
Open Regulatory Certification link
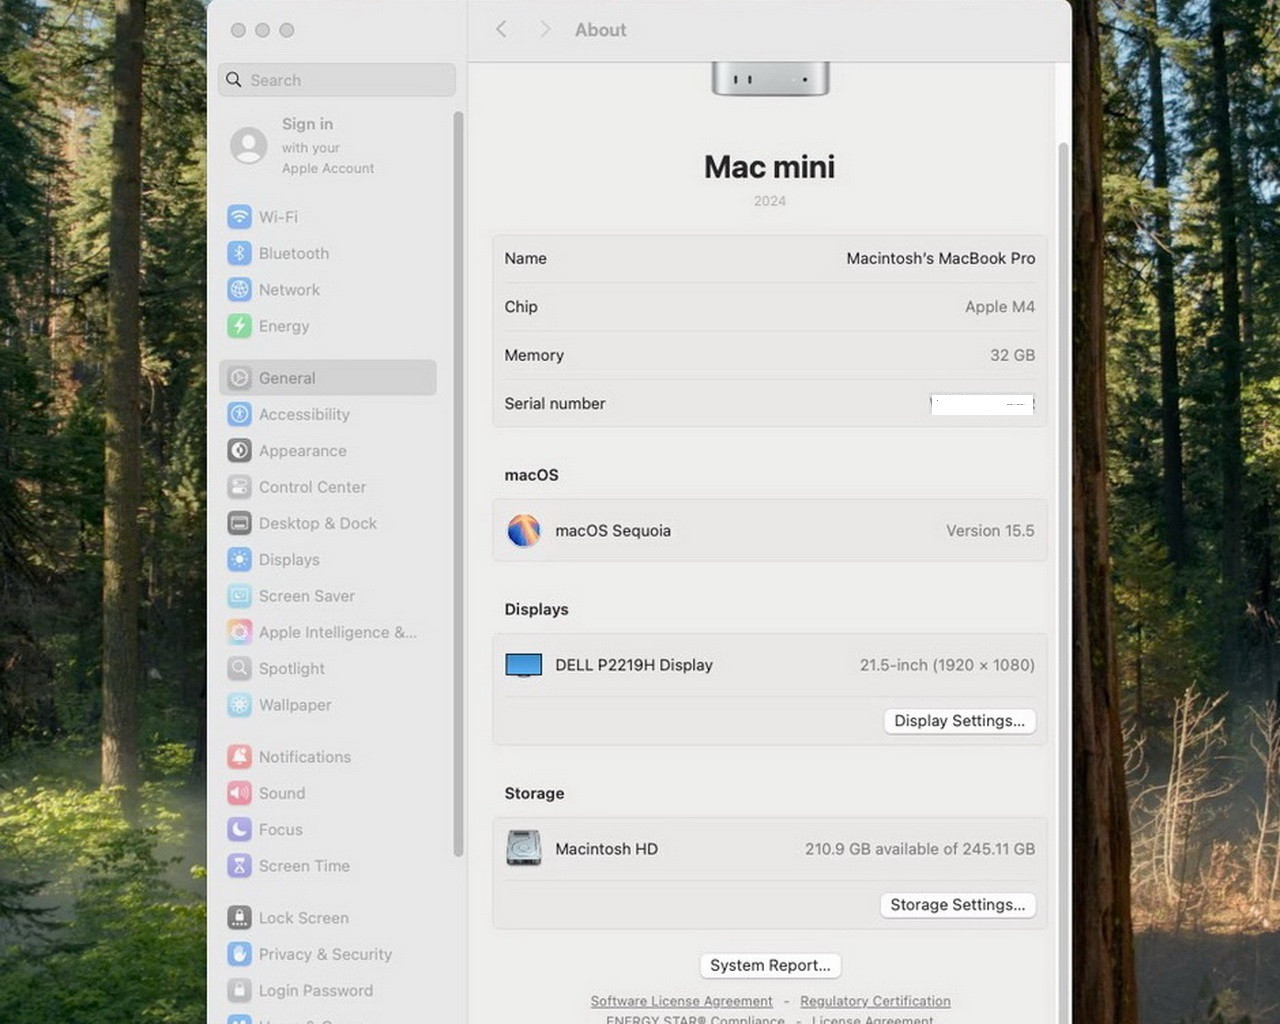point(875,1001)
